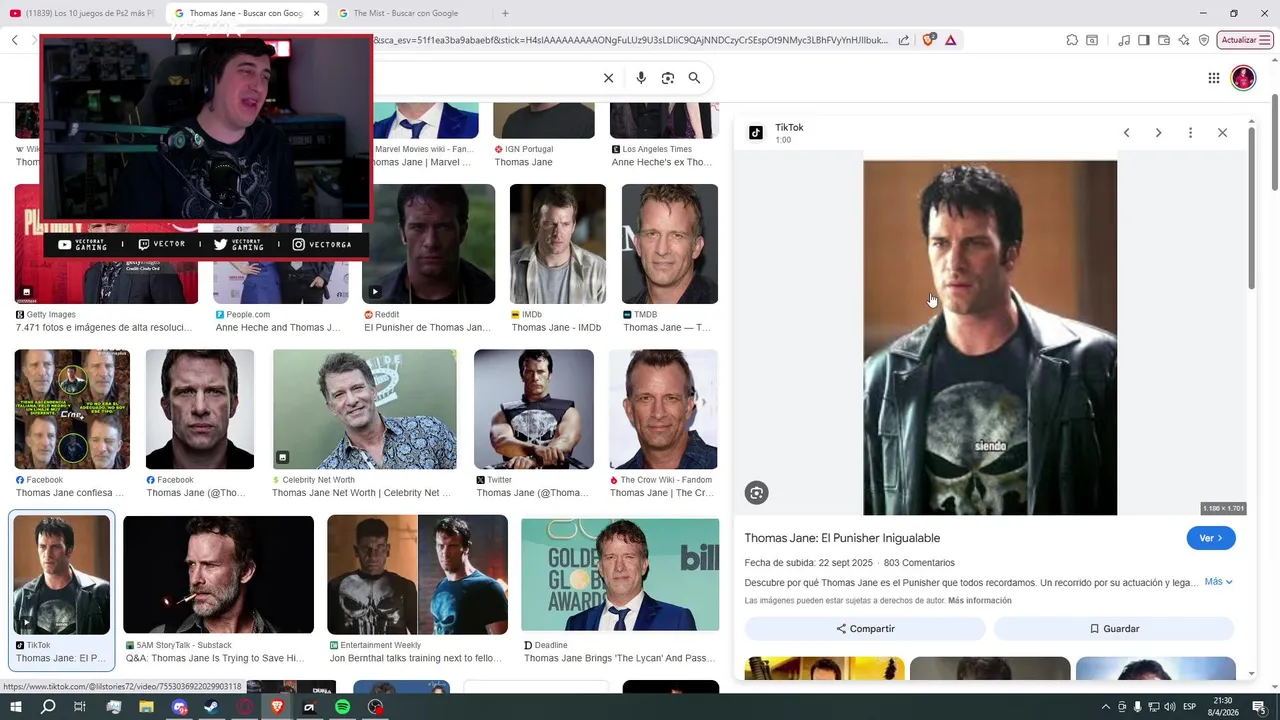The height and width of the screenshot is (720, 1280).
Task: Clear the search box with the X icon
Action: click(x=608, y=78)
